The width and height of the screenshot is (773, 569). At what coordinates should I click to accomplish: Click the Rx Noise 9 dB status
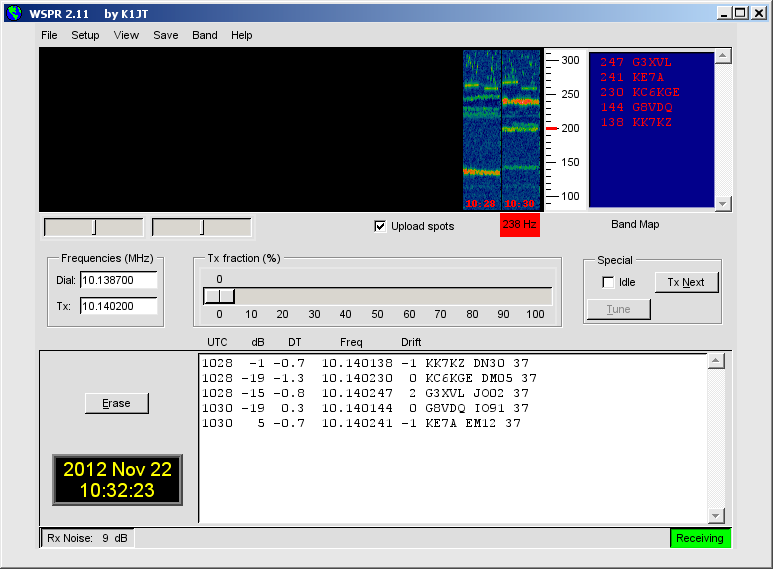tap(87, 538)
